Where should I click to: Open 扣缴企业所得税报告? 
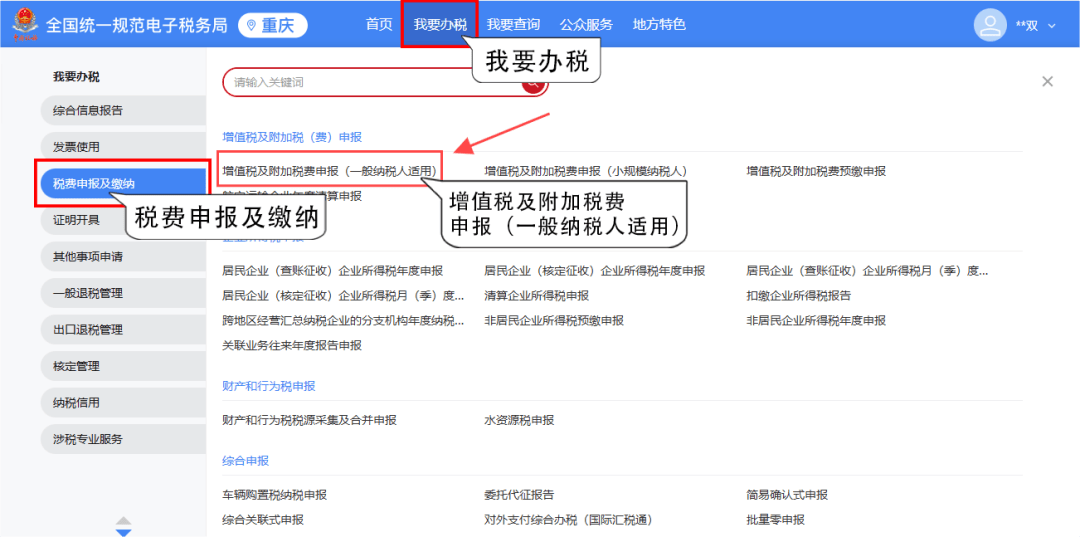click(x=798, y=295)
